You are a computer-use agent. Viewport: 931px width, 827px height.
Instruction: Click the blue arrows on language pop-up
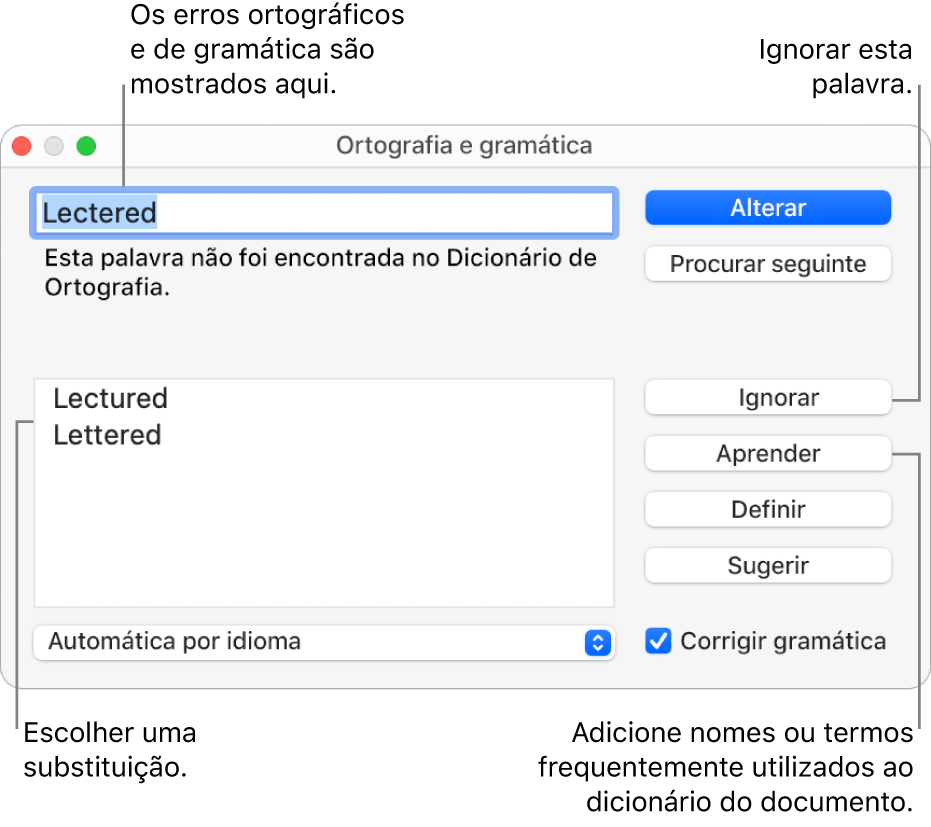tap(596, 642)
